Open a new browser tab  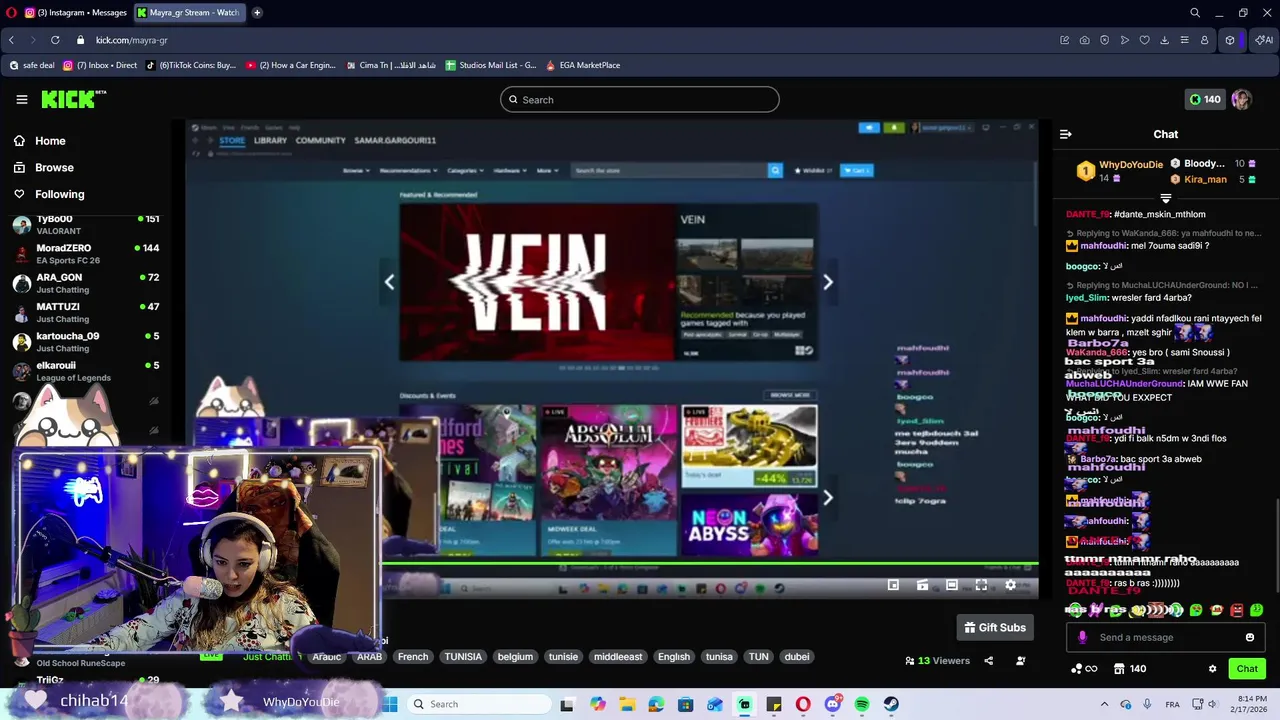[257, 13]
